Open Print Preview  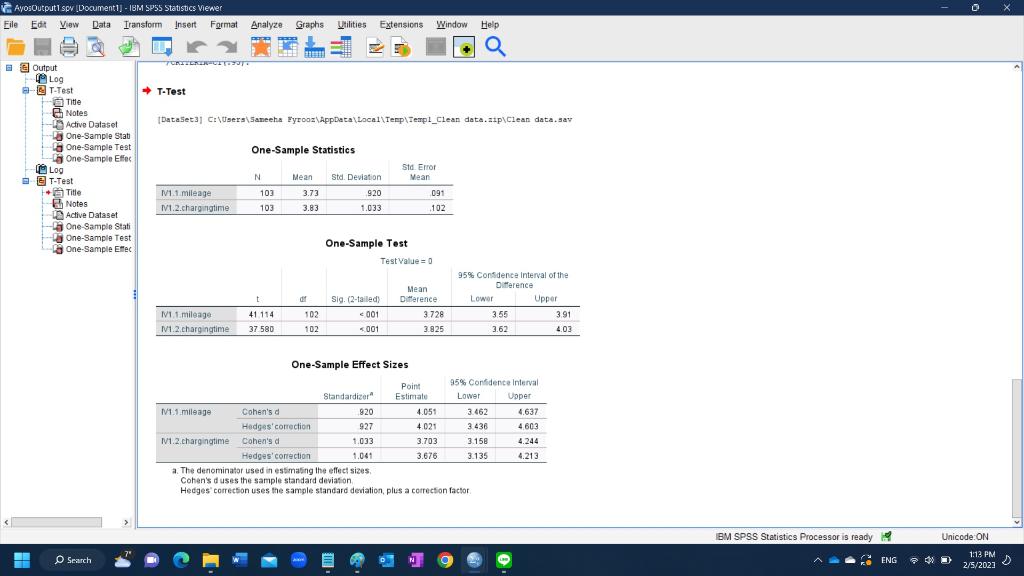(x=96, y=46)
